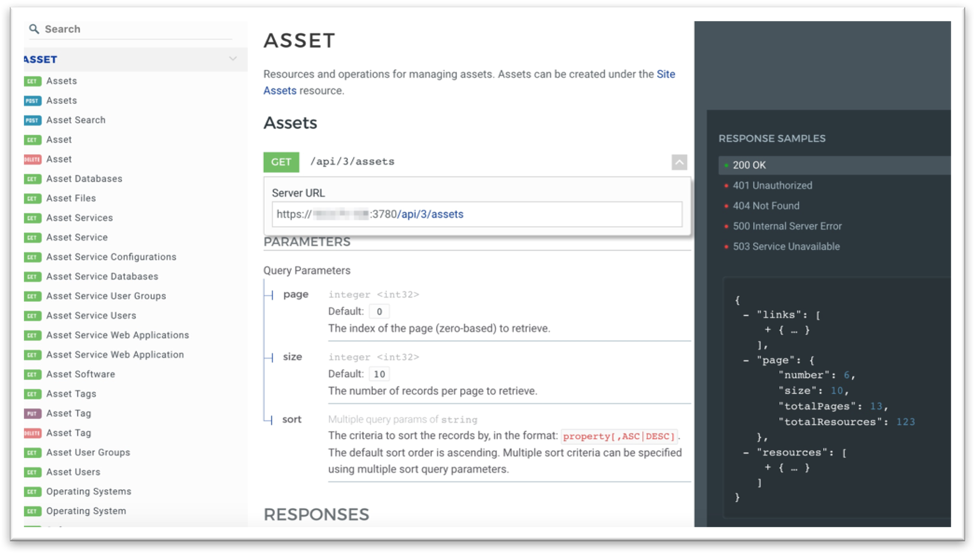The image size is (975, 554).
Task: Switch to 500 Internal Server Error sample
Action: tap(787, 226)
